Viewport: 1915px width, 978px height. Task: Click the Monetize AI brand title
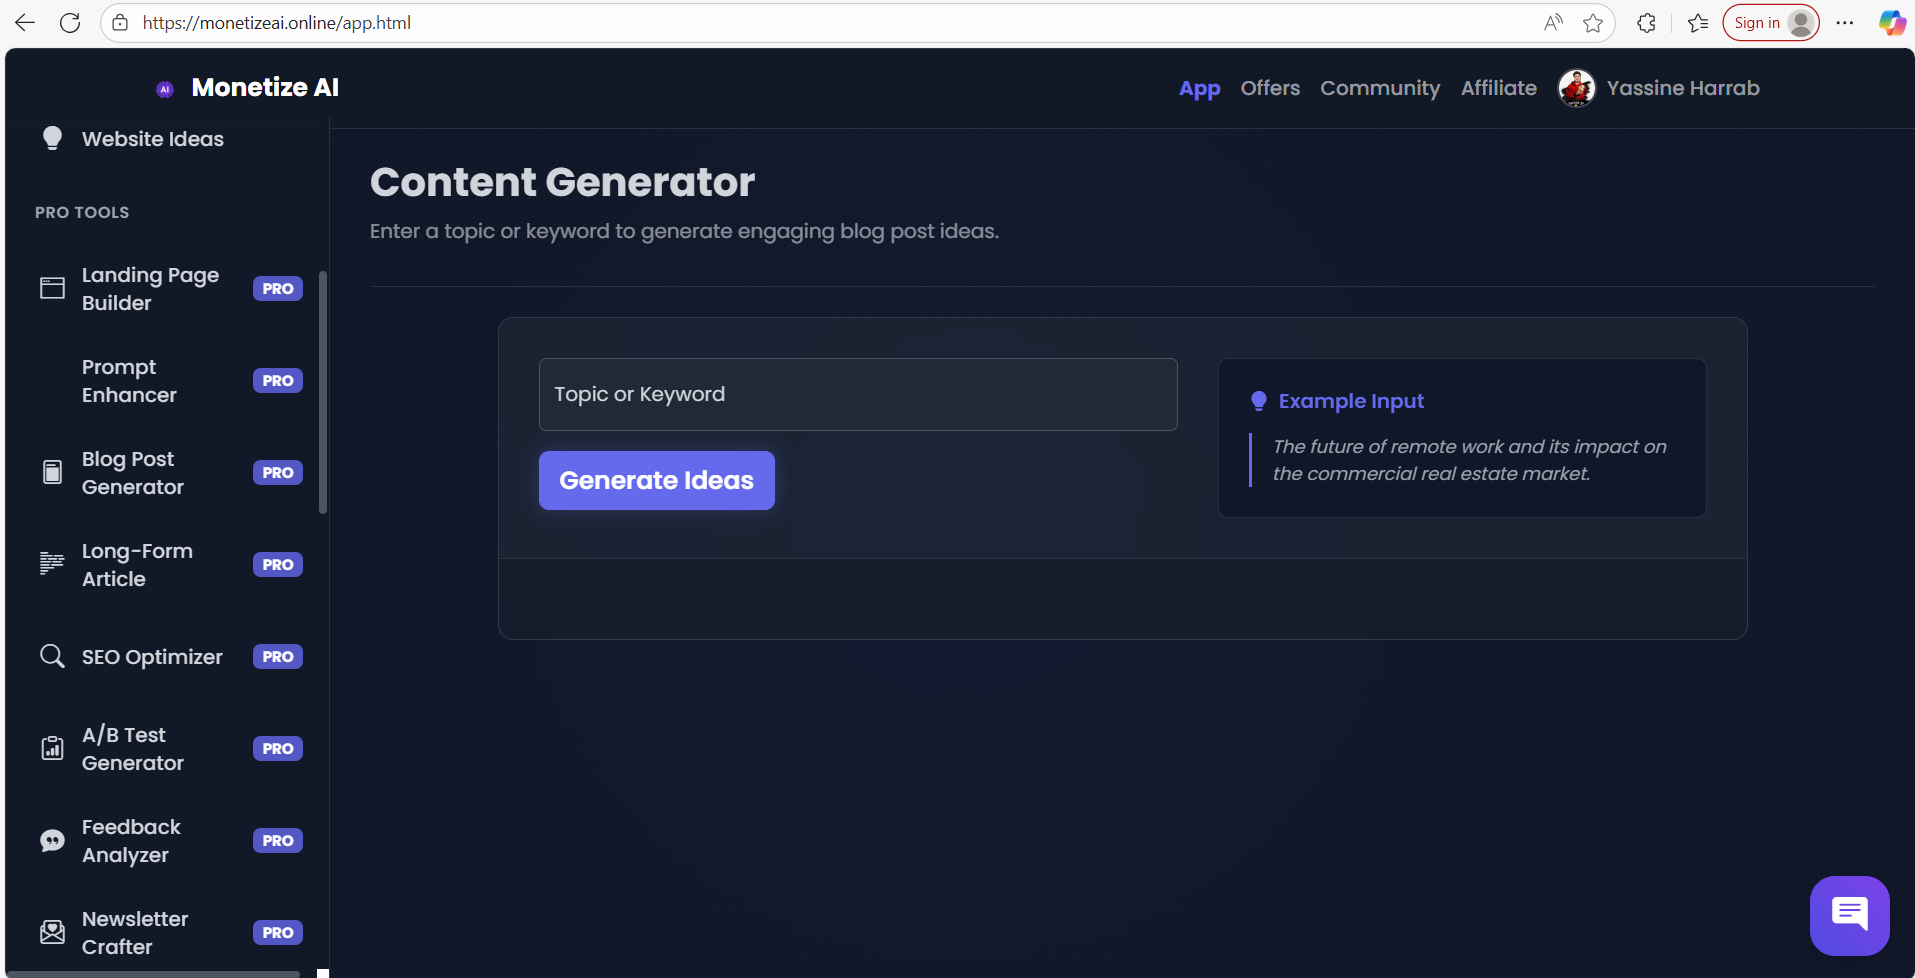(x=265, y=88)
